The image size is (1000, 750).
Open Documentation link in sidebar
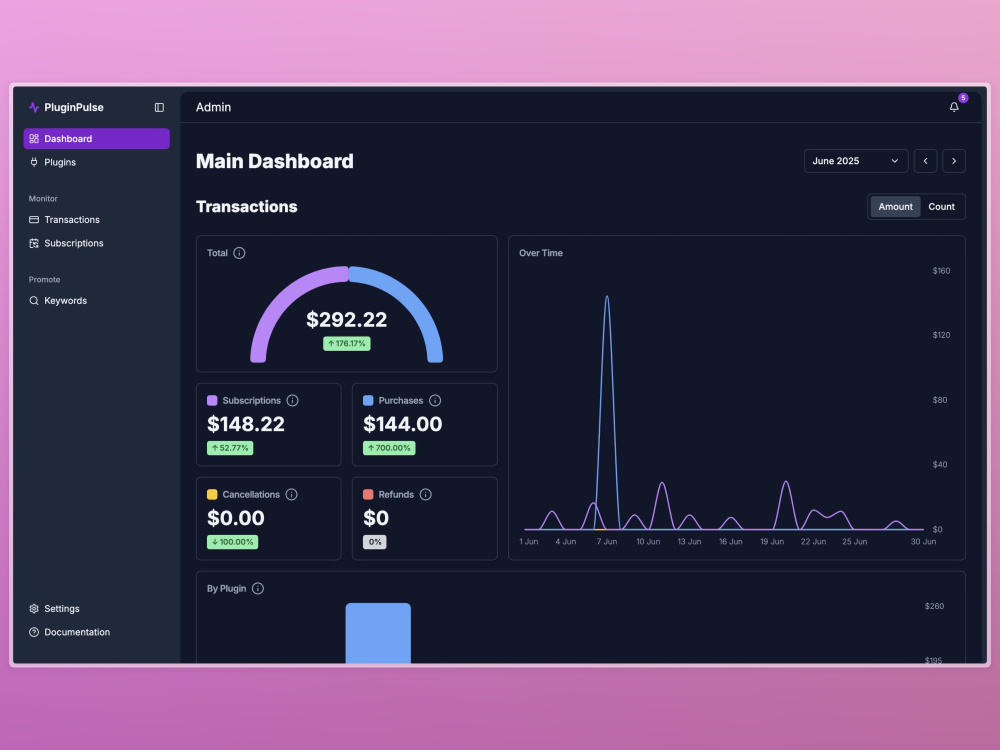(x=97, y=632)
